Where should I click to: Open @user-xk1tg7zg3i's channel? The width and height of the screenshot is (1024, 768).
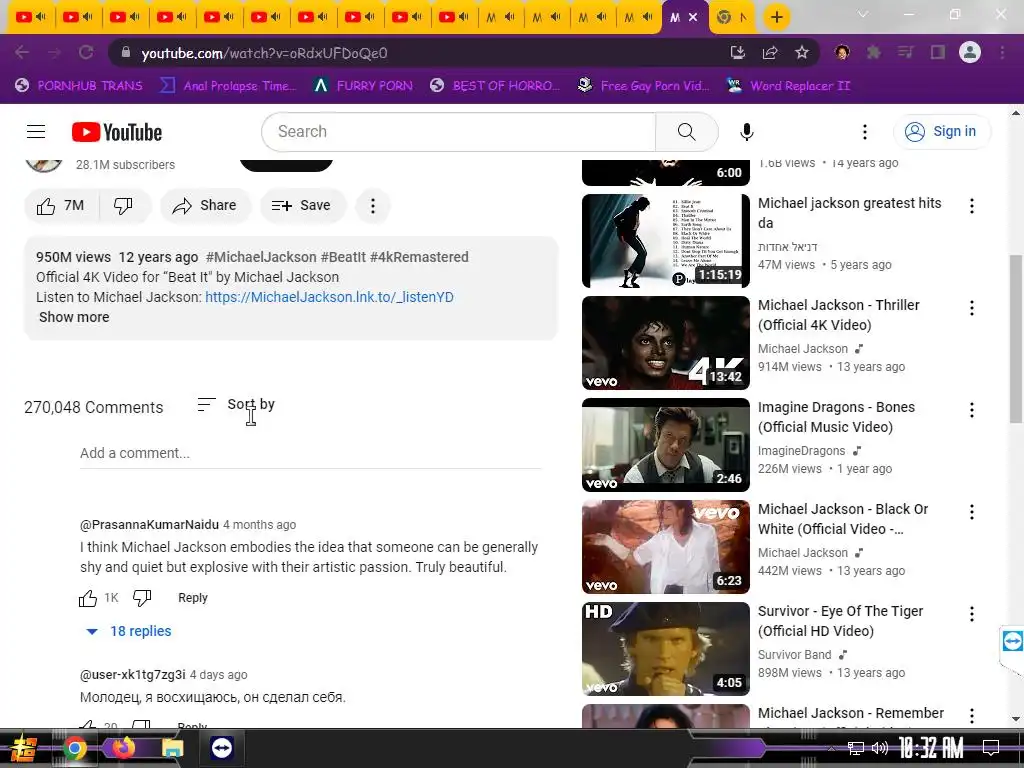coord(133,675)
